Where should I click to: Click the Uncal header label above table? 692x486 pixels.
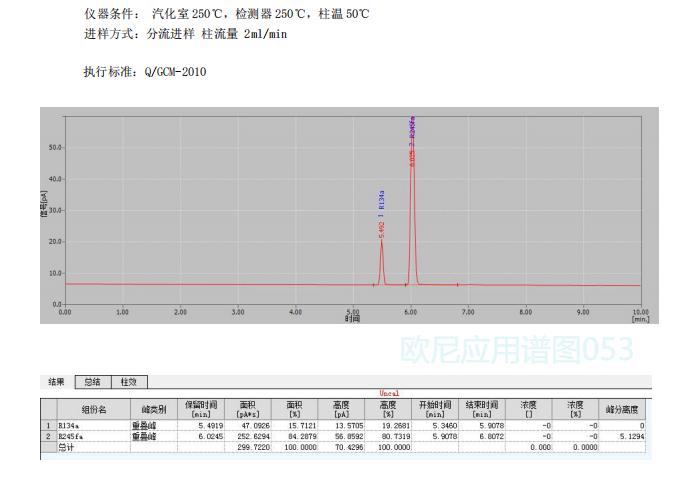tap(389, 394)
